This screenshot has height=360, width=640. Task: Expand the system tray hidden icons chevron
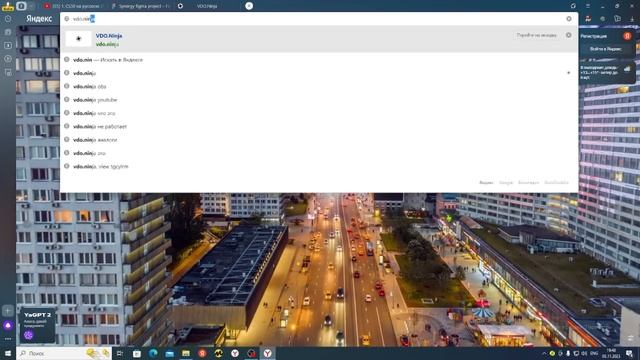544,353
